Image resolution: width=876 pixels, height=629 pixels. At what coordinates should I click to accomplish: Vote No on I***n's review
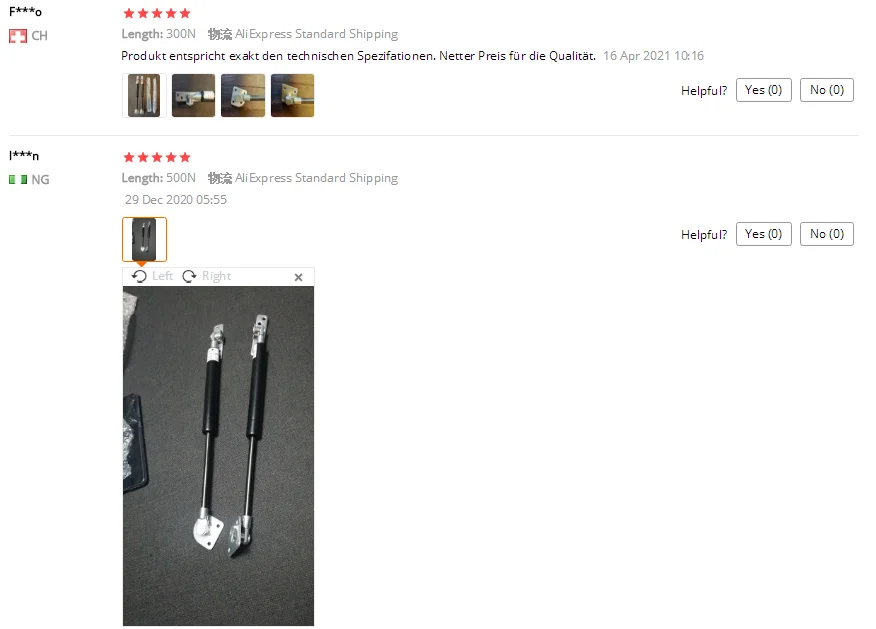click(827, 234)
